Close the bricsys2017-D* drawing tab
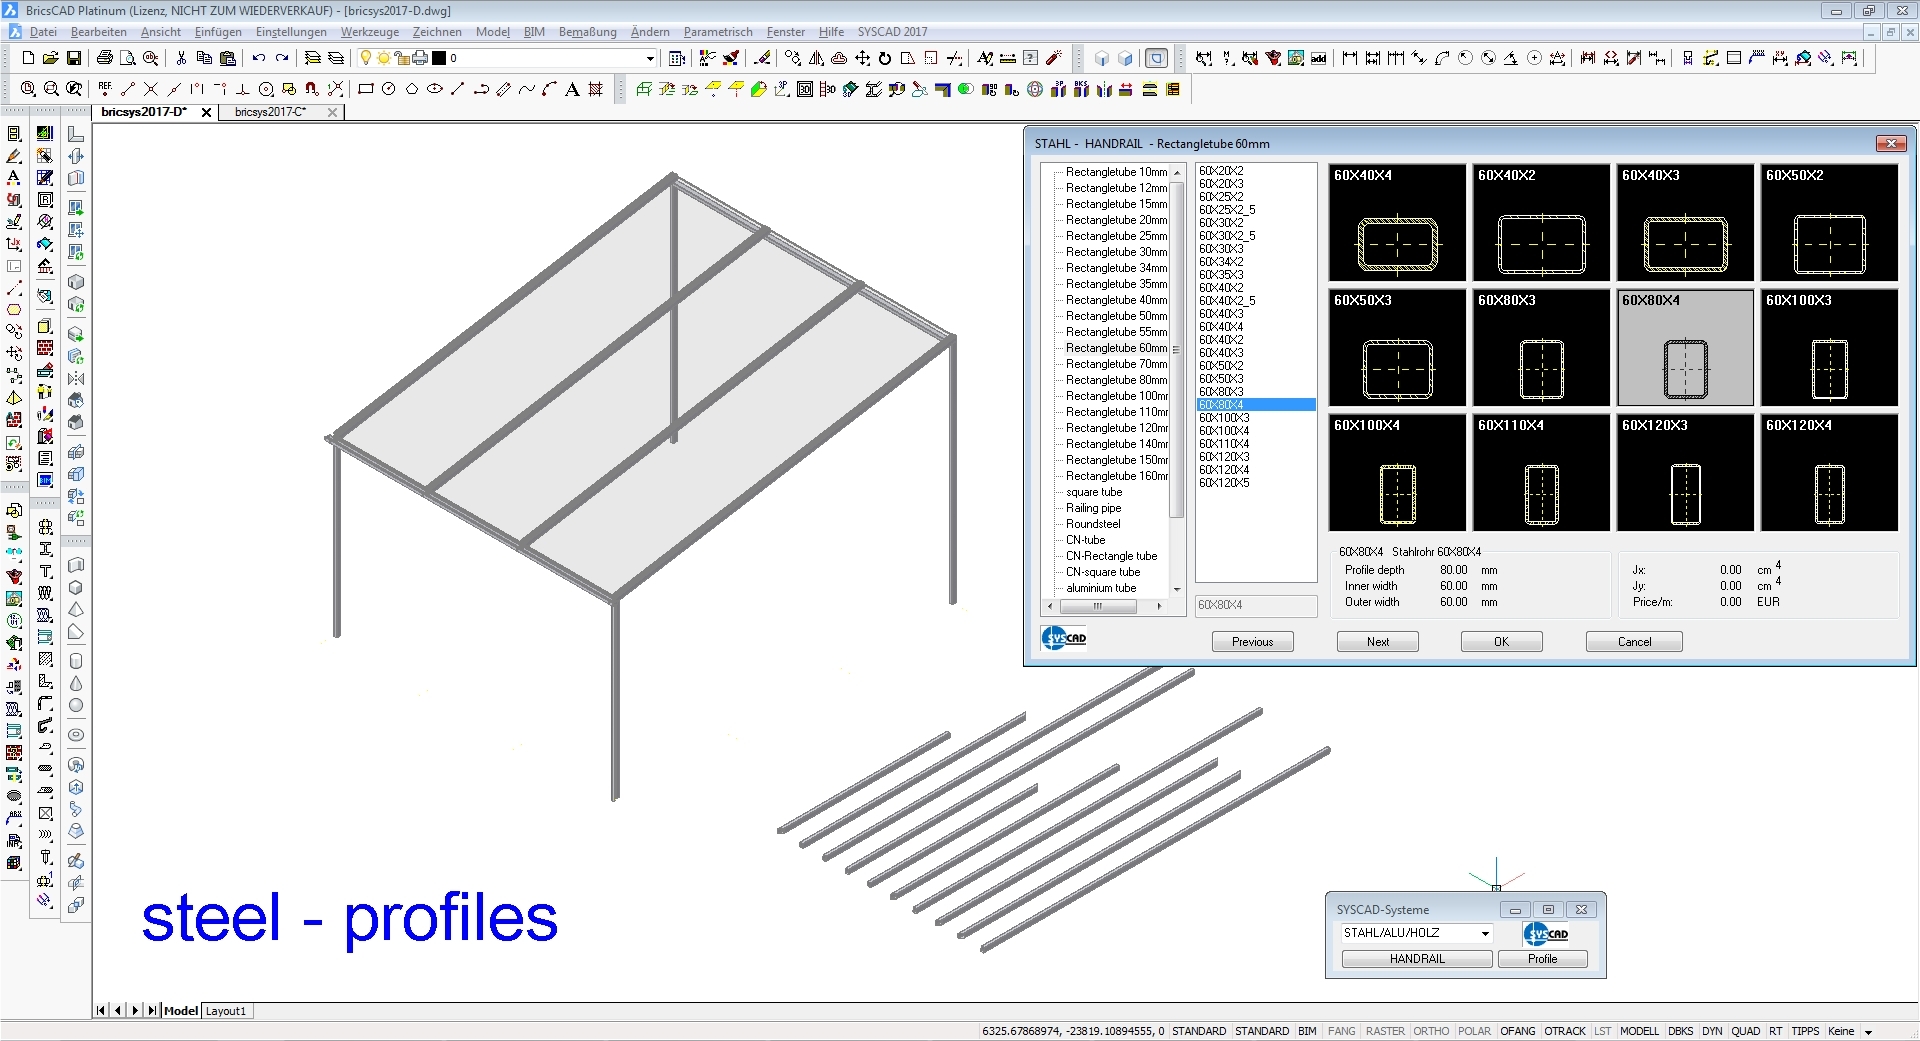Image resolution: width=1920 pixels, height=1041 pixels. (206, 112)
